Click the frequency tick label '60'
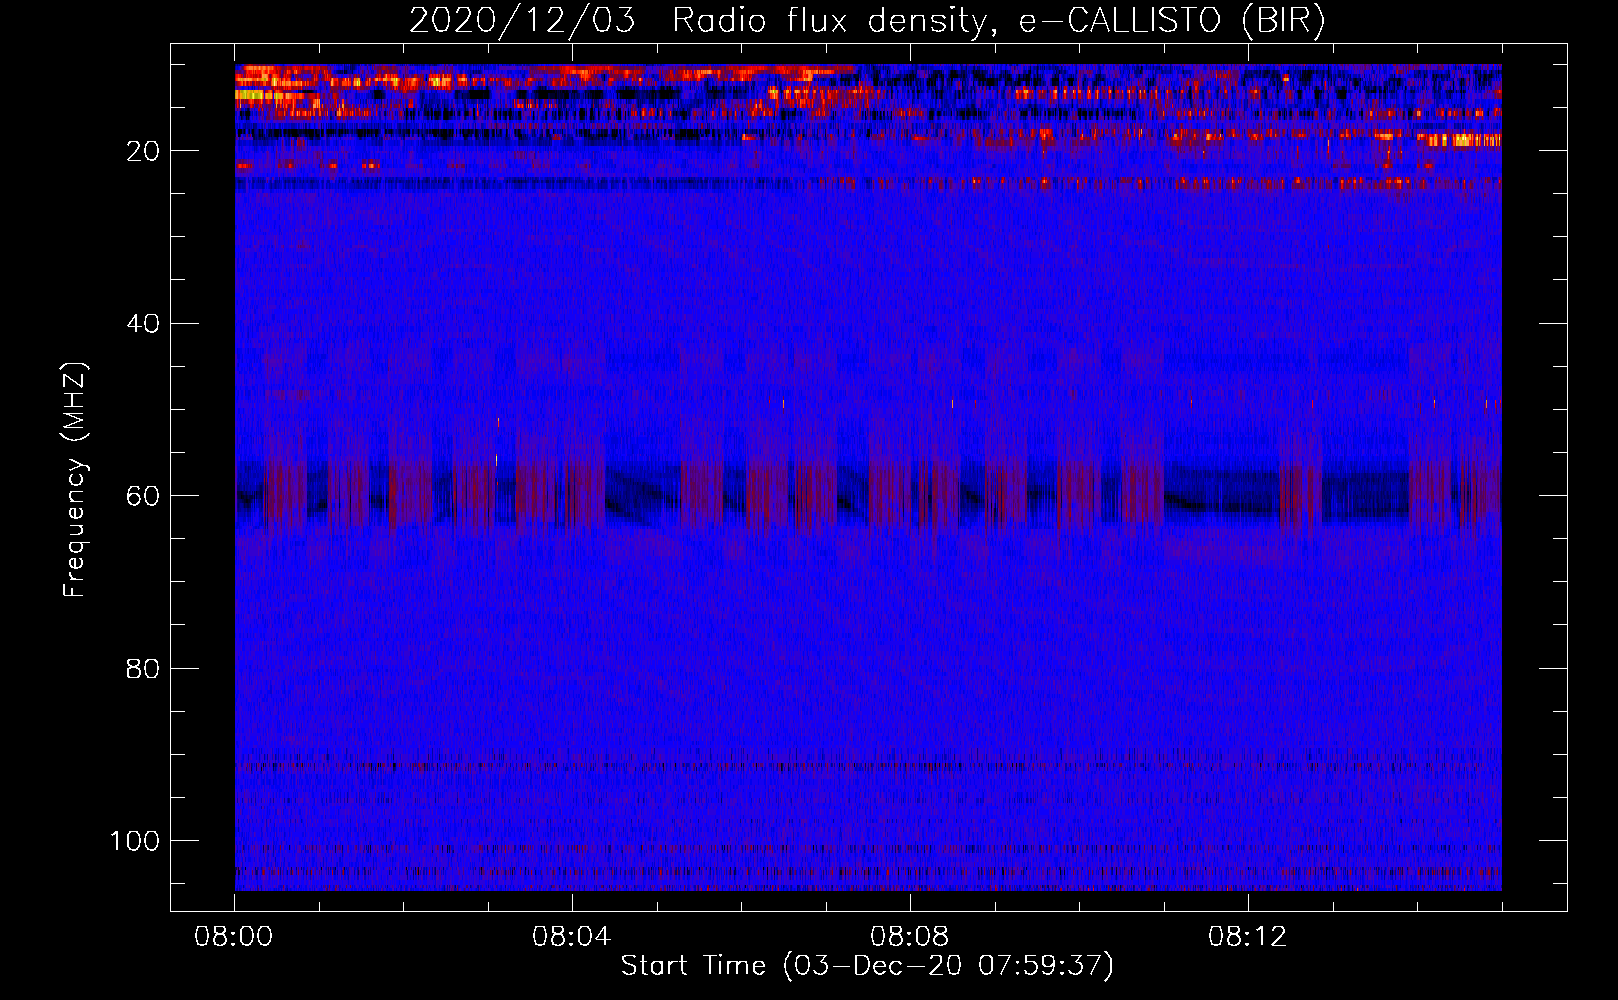Screen dimensions: 1618x1000 point(143,496)
